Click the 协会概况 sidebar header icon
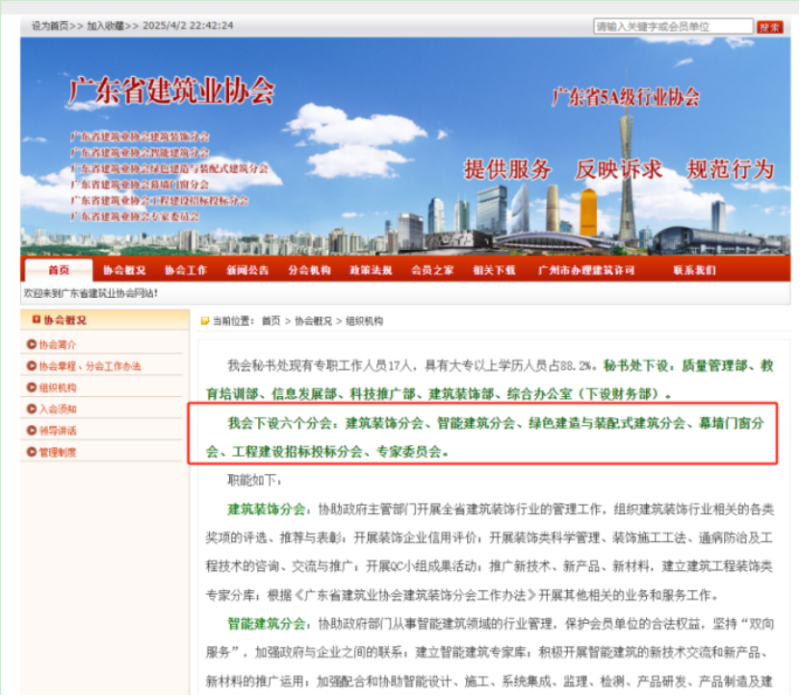This screenshot has width=800, height=696. pyautogui.click(x=36, y=320)
